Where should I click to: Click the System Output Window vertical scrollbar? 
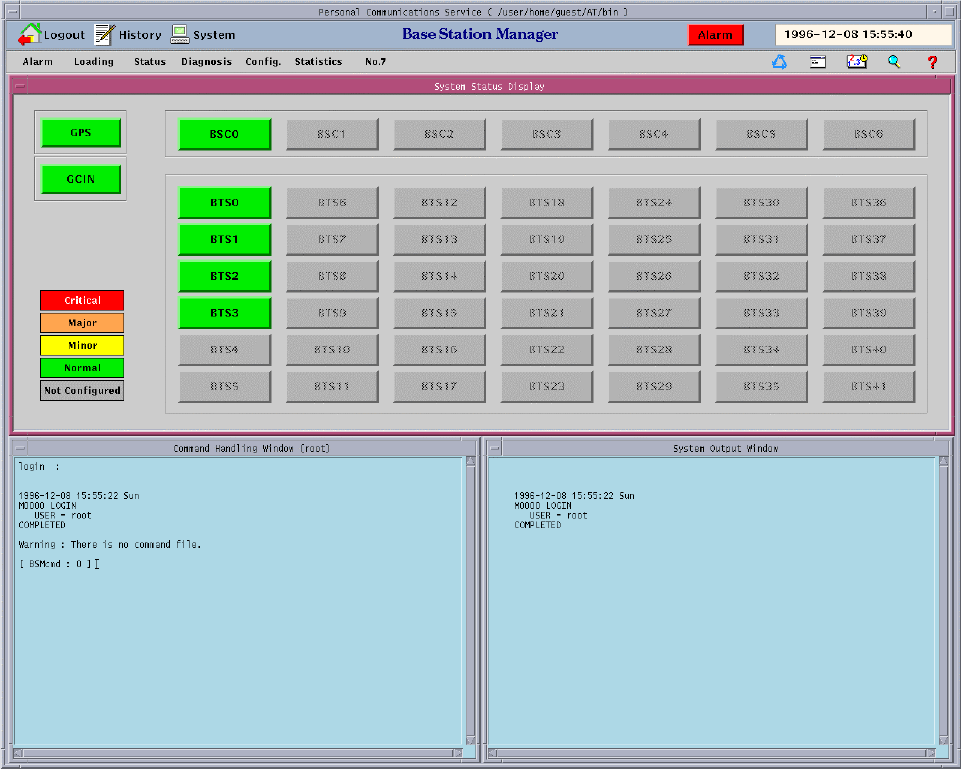point(943,601)
